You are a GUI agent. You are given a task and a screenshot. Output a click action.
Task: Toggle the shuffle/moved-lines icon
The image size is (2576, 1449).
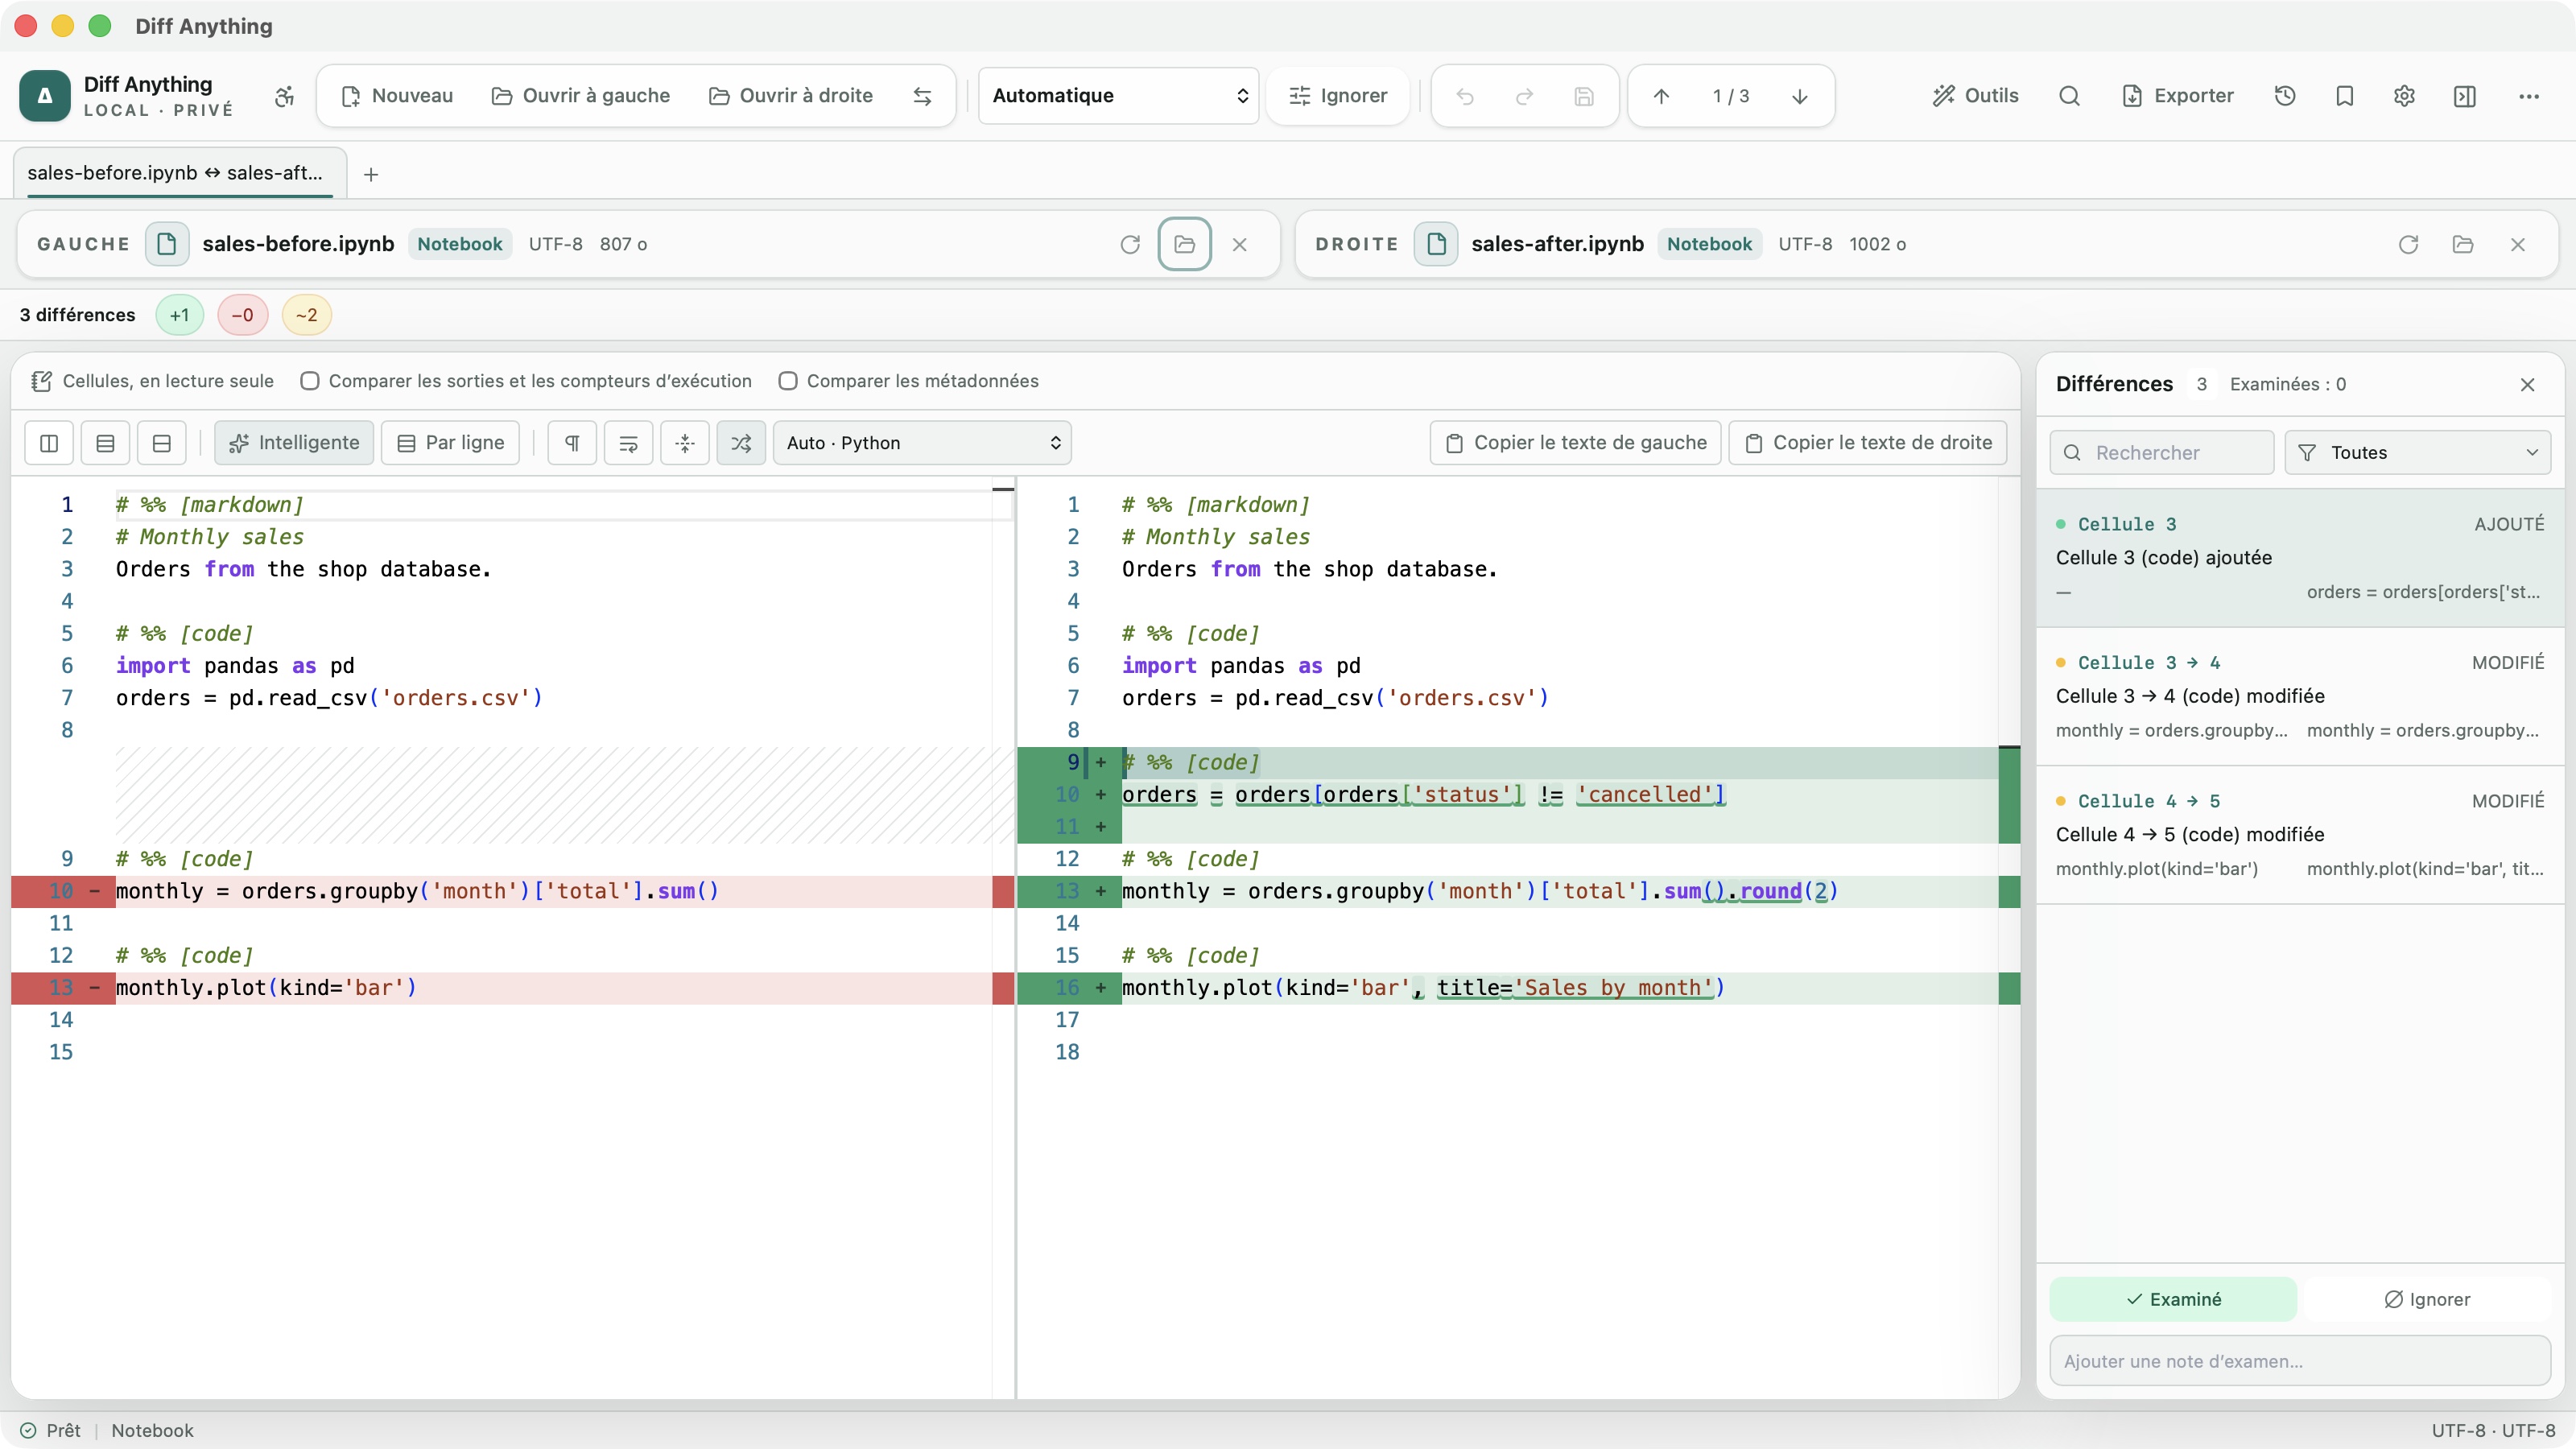[x=741, y=443]
